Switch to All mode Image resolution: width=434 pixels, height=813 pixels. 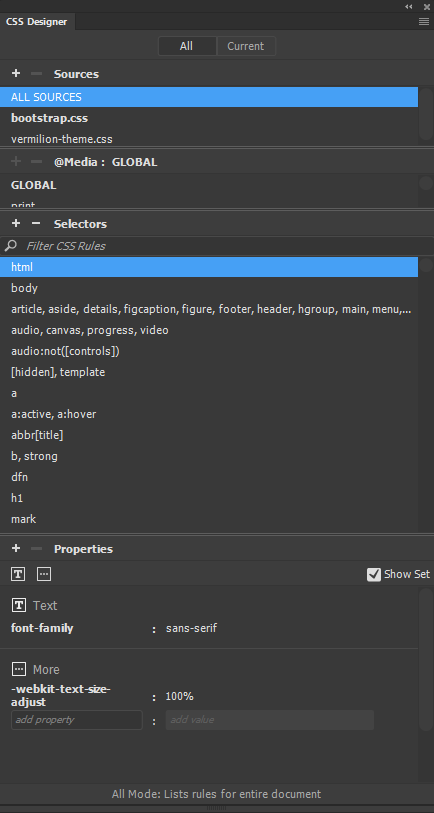187,46
